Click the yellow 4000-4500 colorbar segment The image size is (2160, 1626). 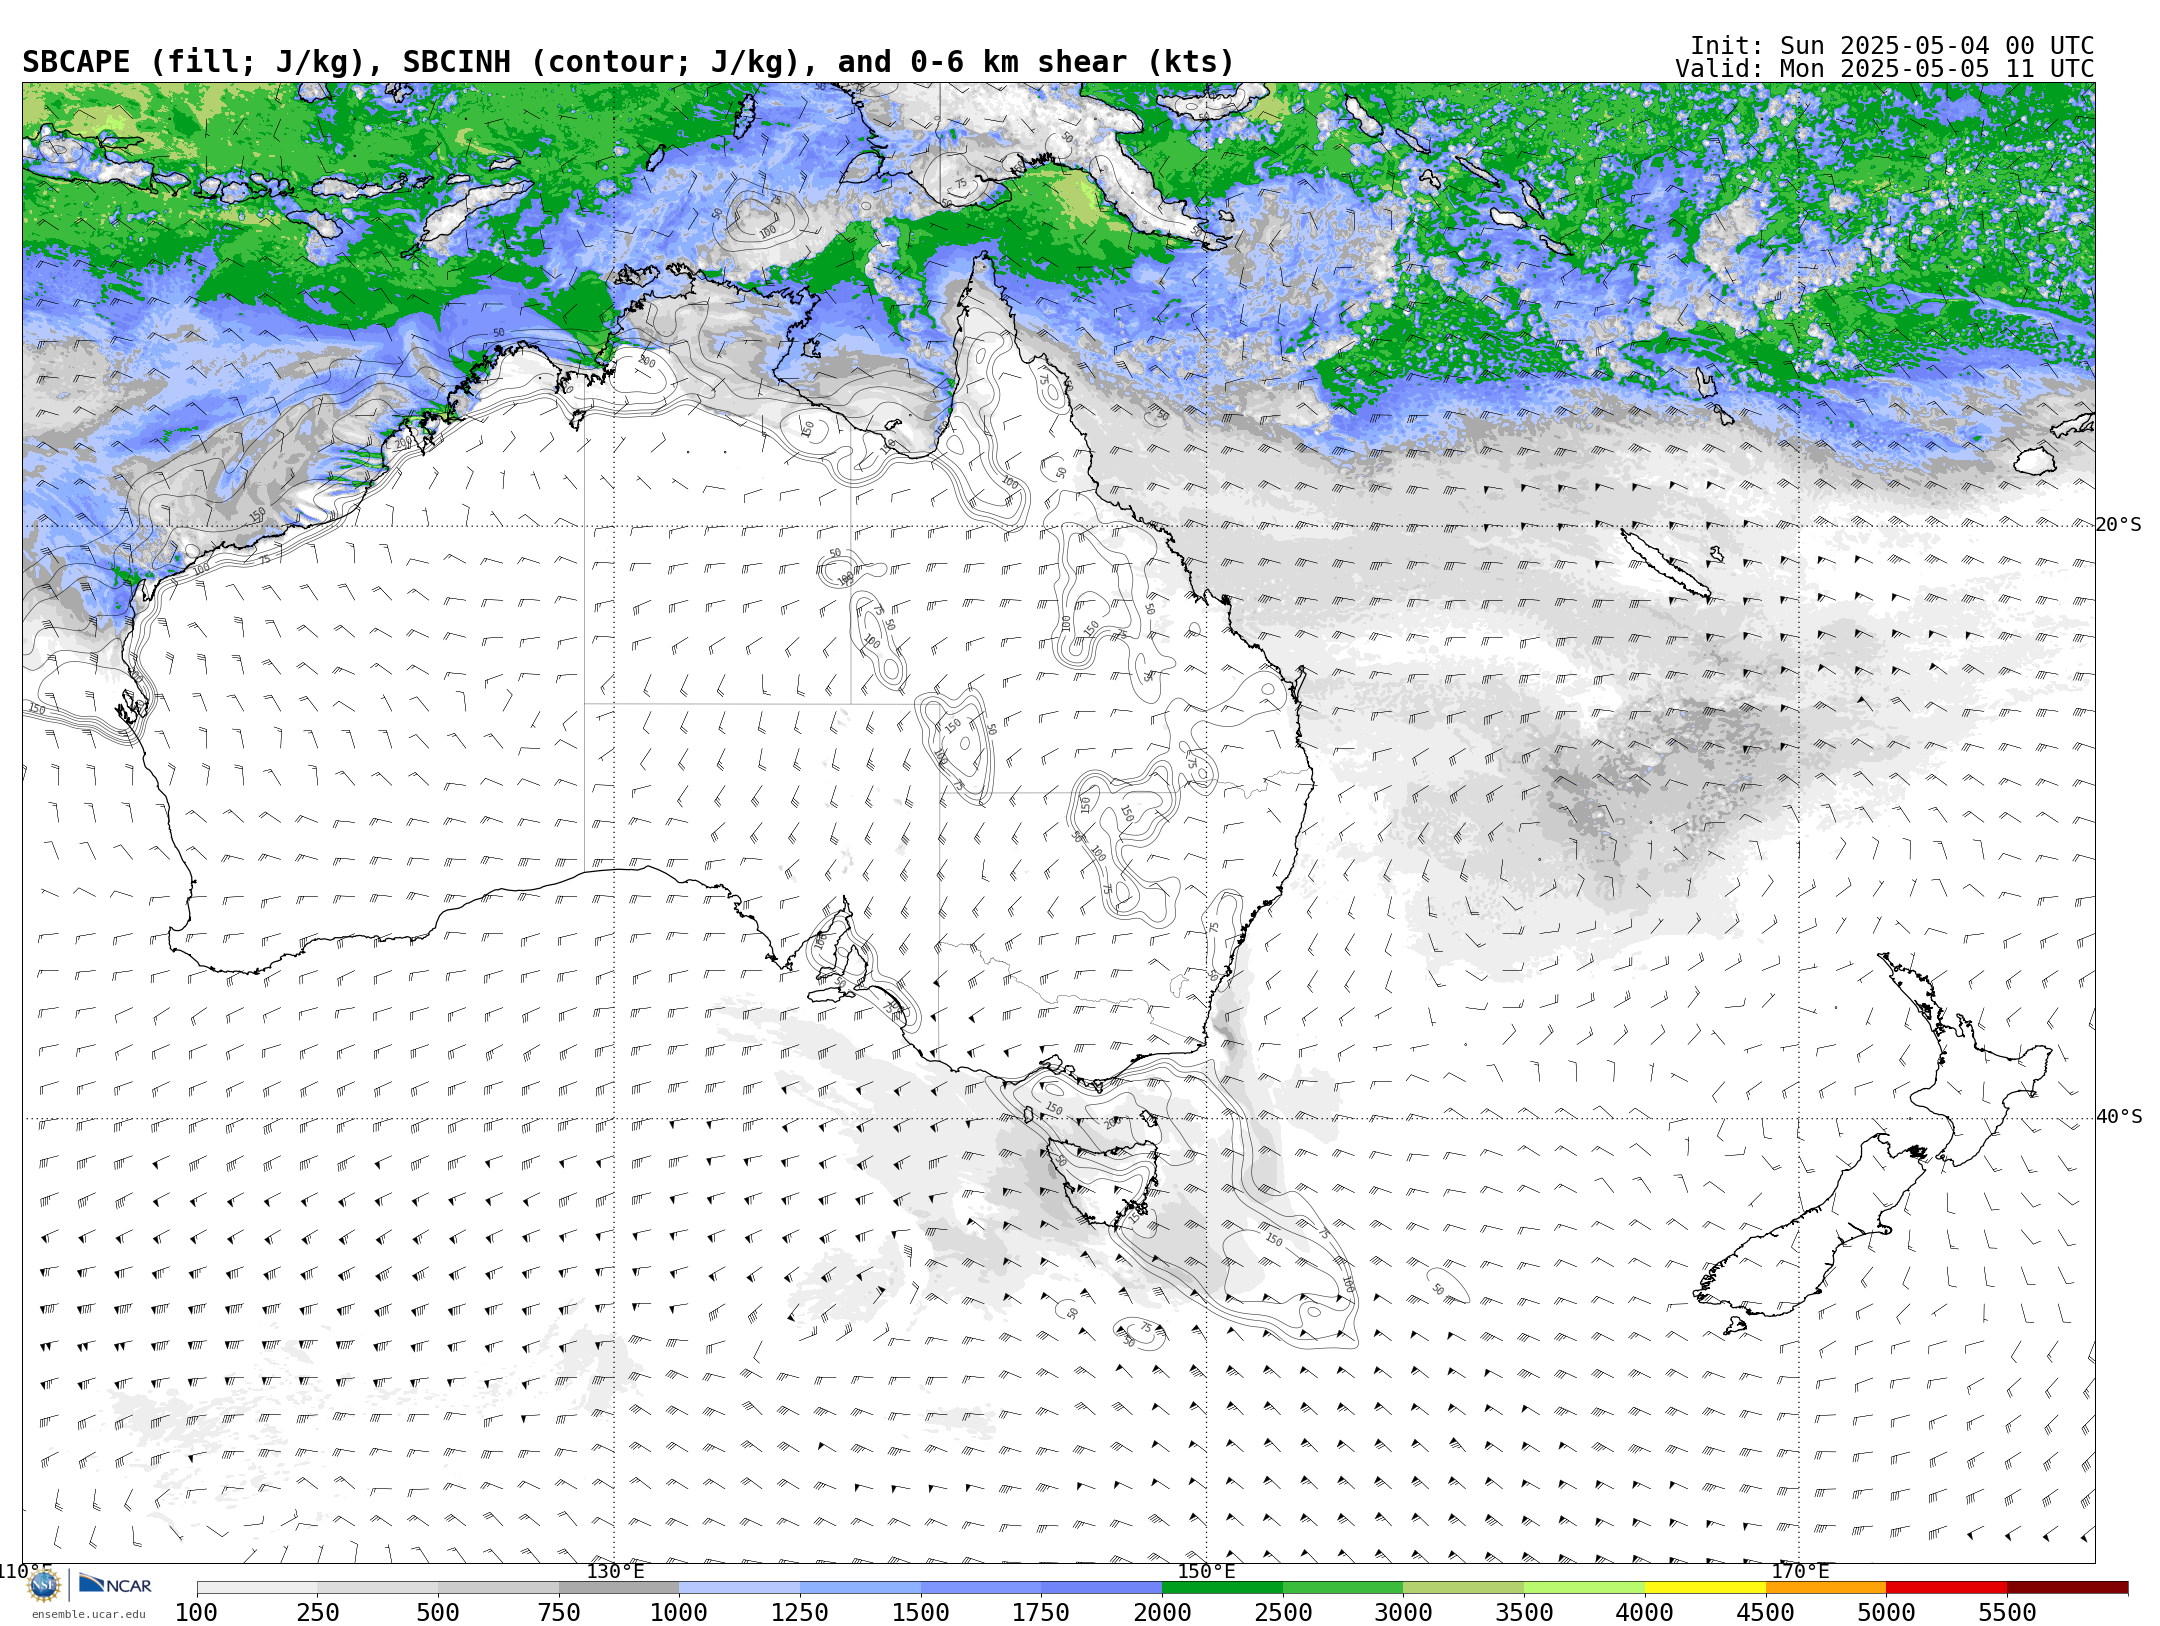tap(1705, 1588)
